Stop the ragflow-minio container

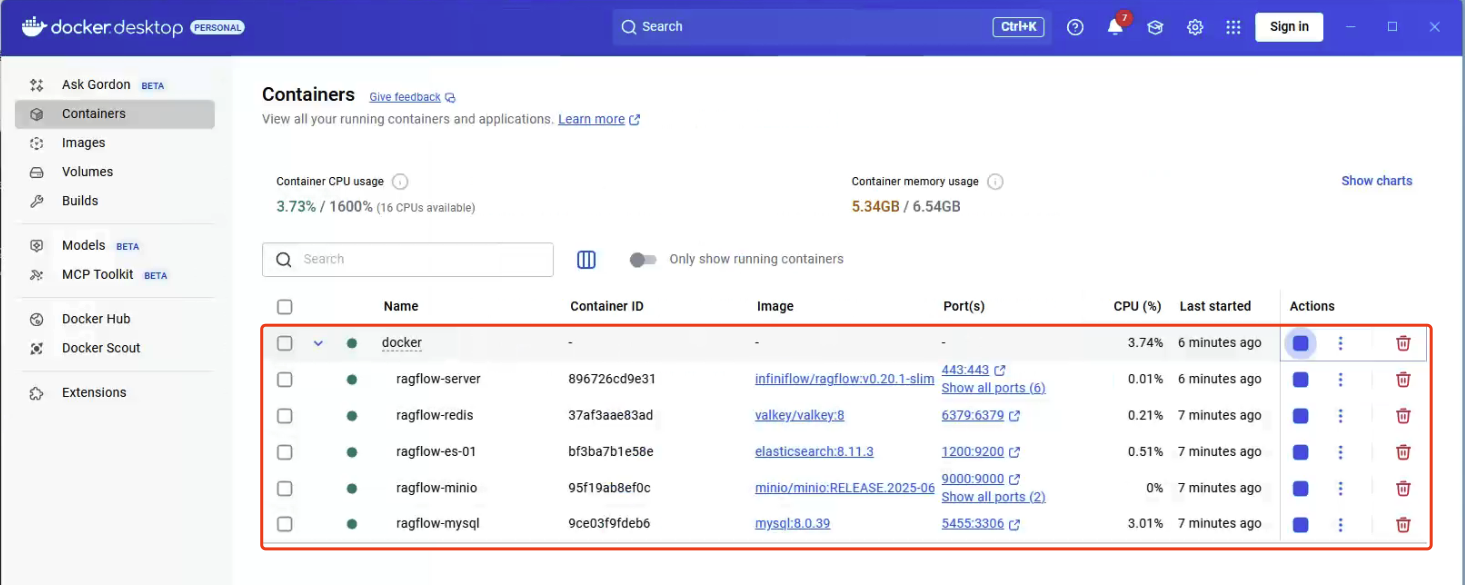pos(1300,489)
